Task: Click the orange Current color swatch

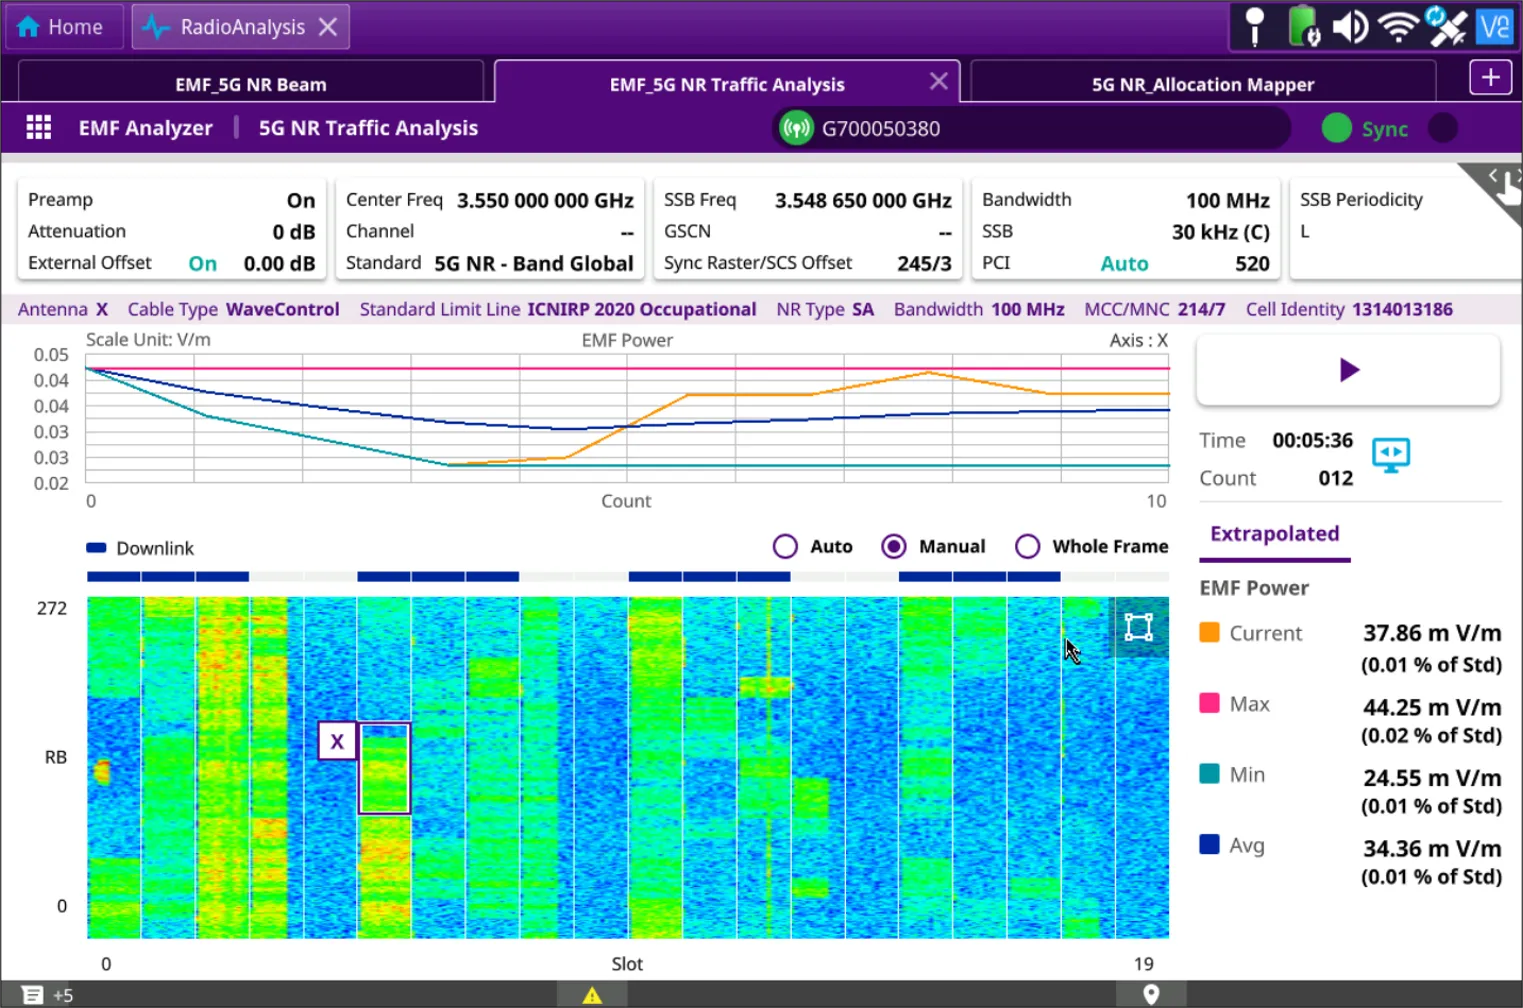Action: coord(1209,633)
